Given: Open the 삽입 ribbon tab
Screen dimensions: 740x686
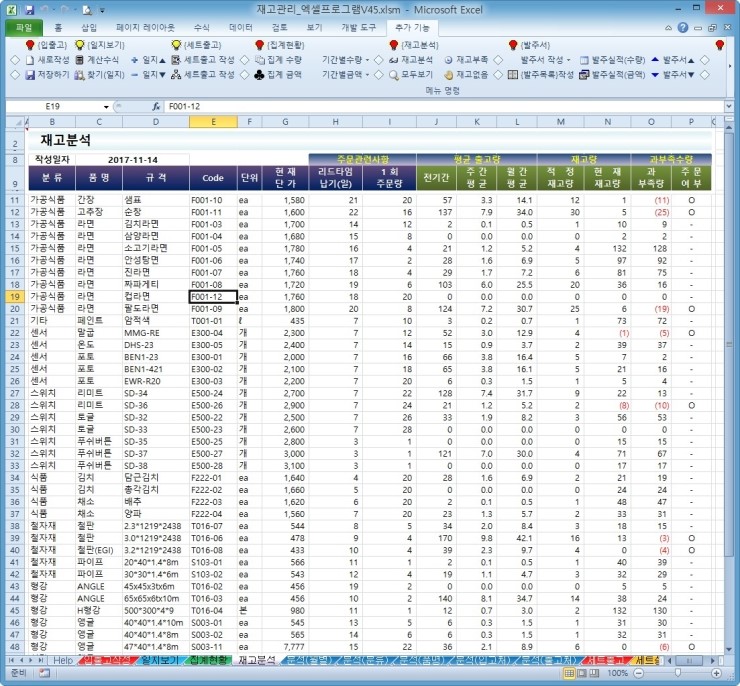Looking at the screenshot, I should (89, 28).
